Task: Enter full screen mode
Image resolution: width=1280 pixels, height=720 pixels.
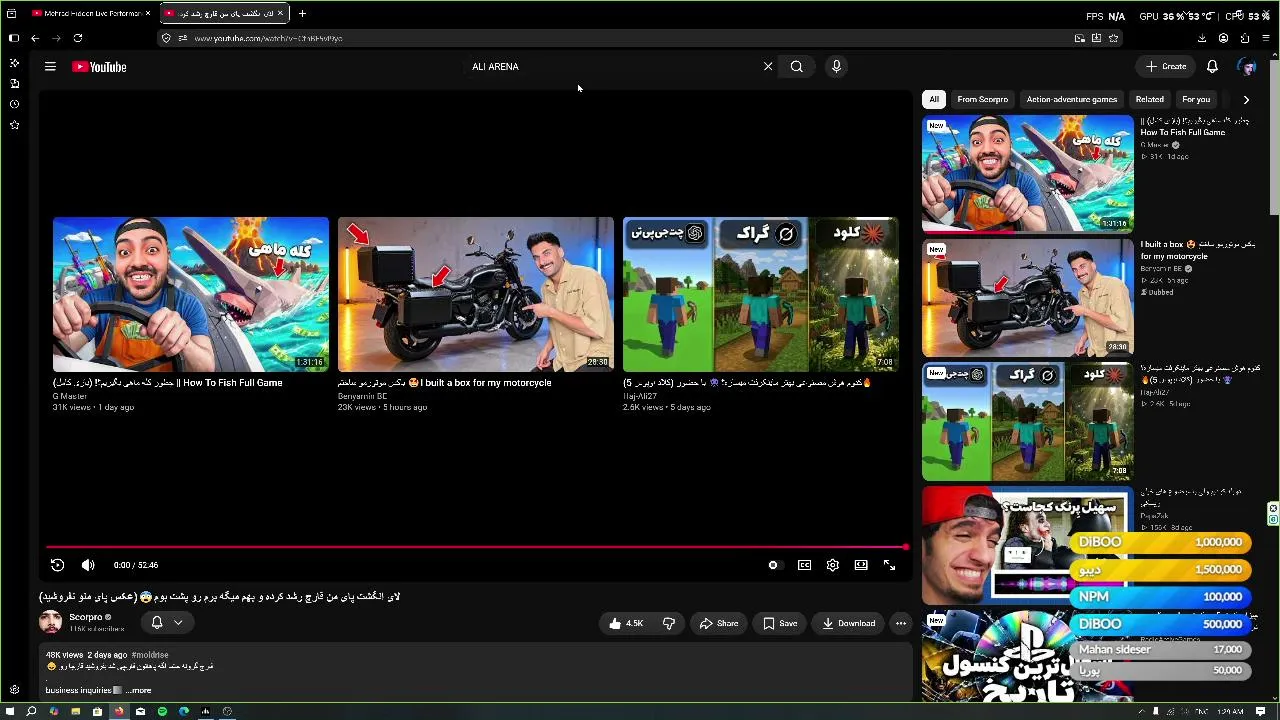Action: click(x=889, y=565)
